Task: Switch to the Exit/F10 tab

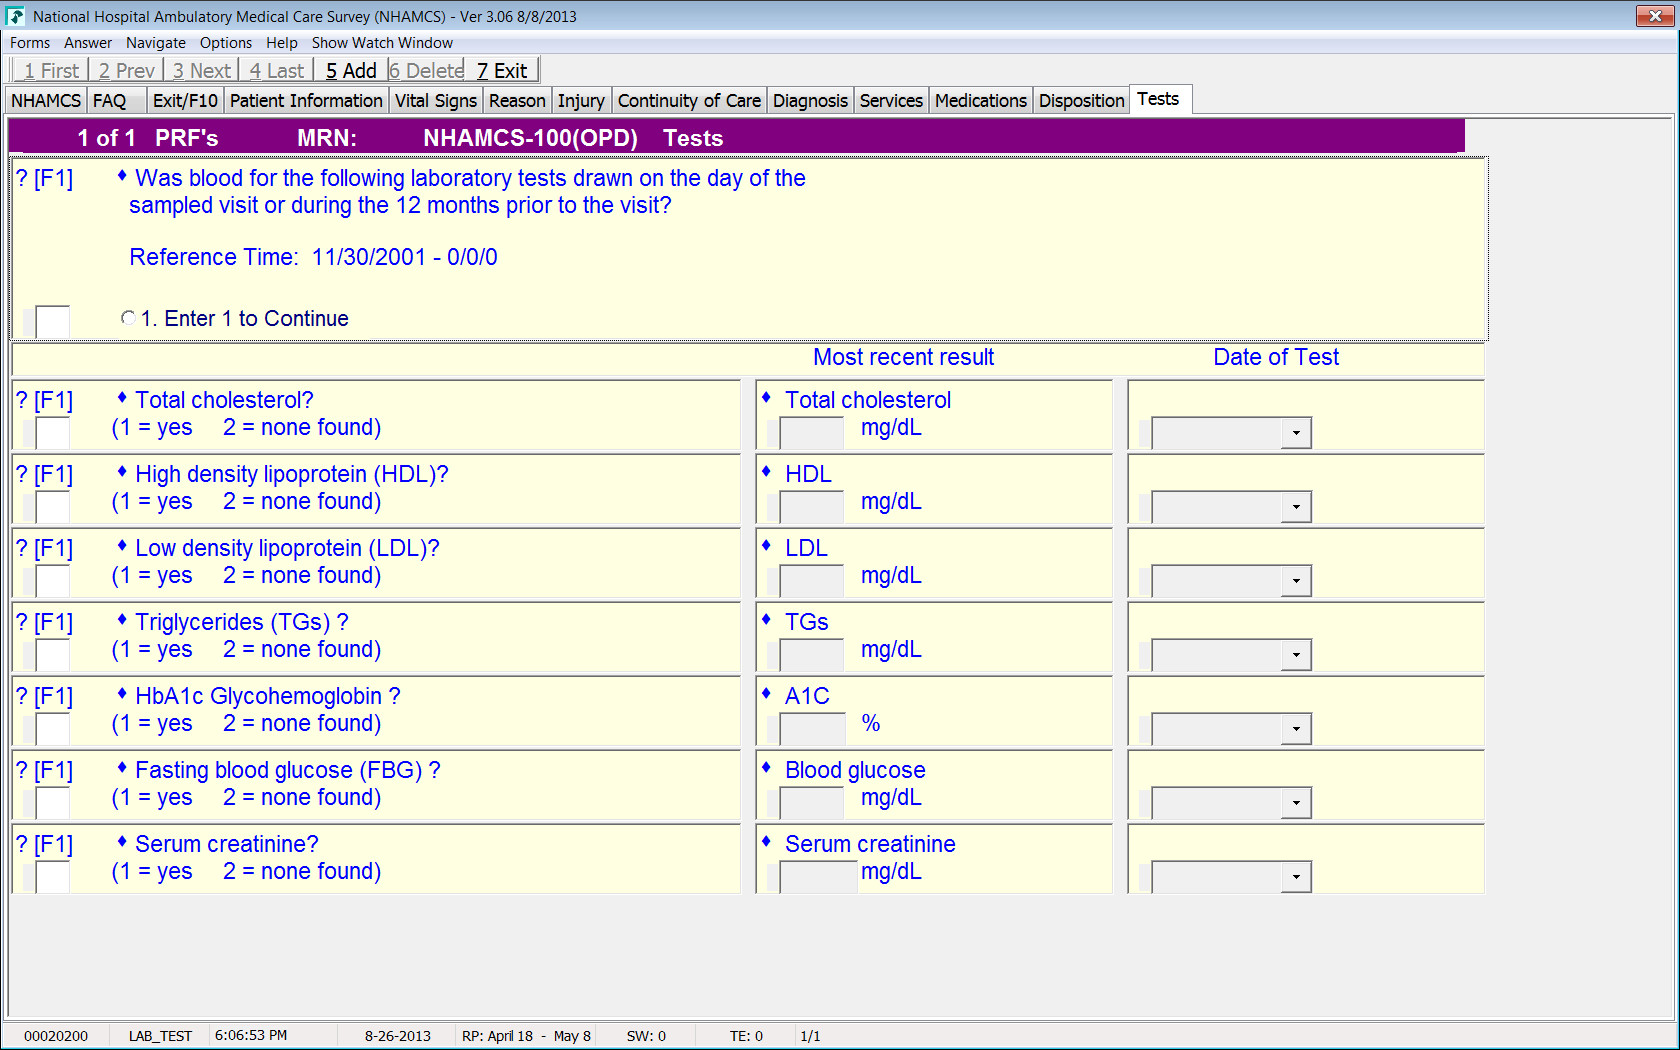Action: click(185, 101)
